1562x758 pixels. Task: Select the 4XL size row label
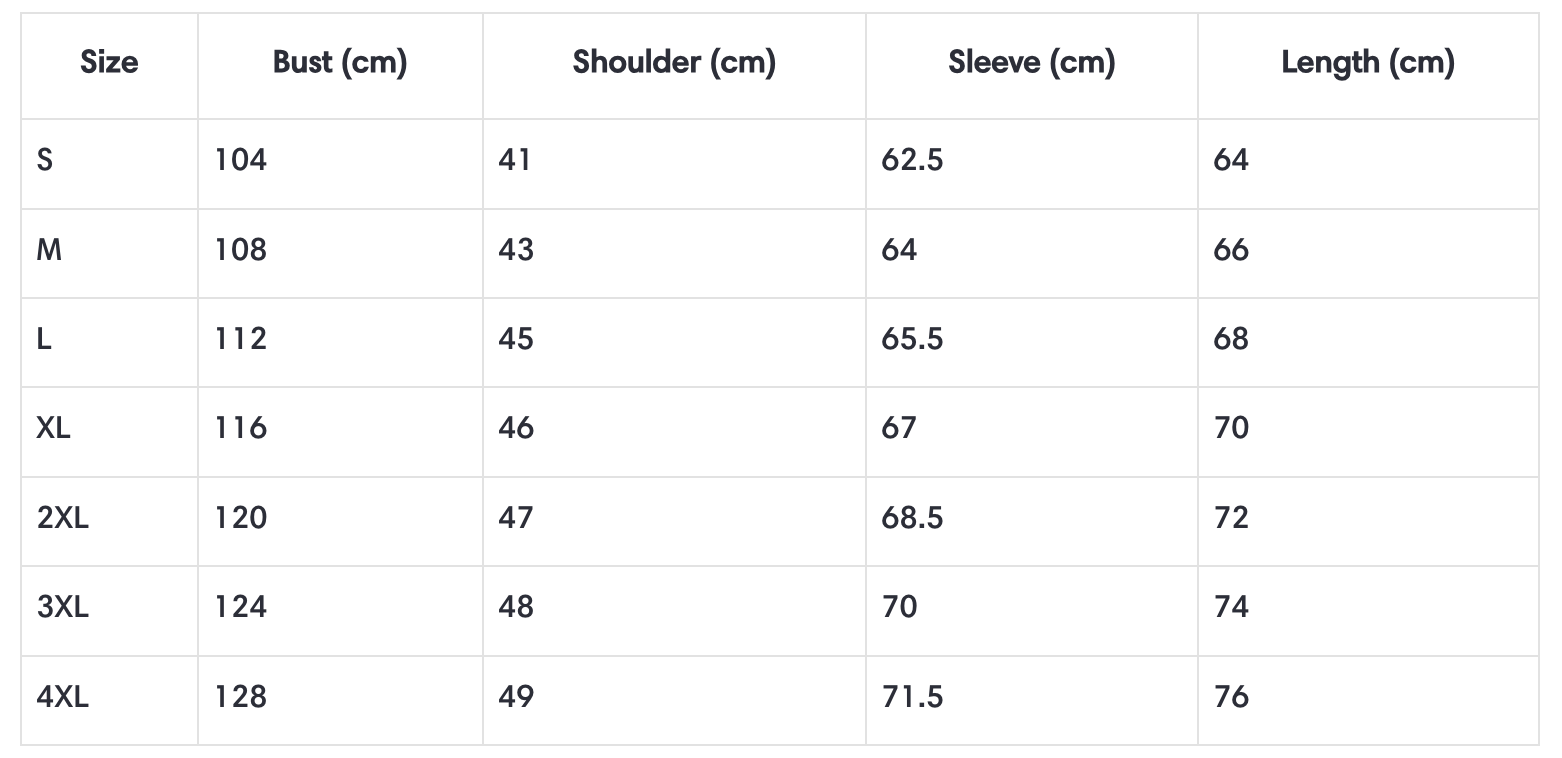(x=62, y=696)
